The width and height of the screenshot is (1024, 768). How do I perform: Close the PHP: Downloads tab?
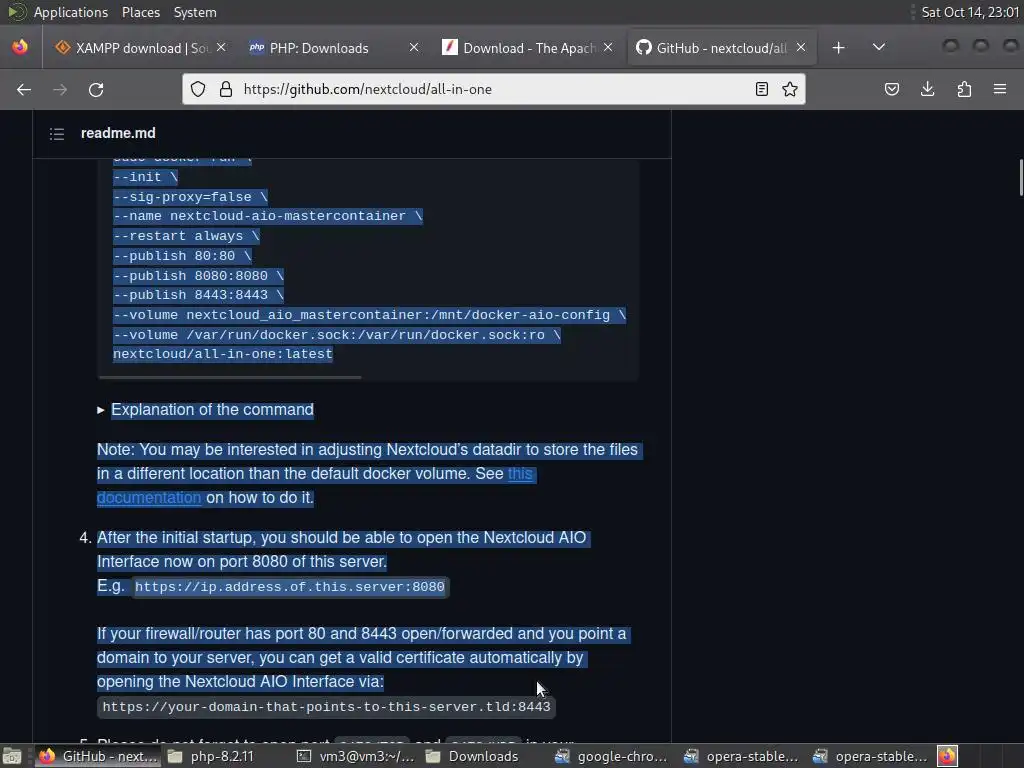(x=414, y=47)
